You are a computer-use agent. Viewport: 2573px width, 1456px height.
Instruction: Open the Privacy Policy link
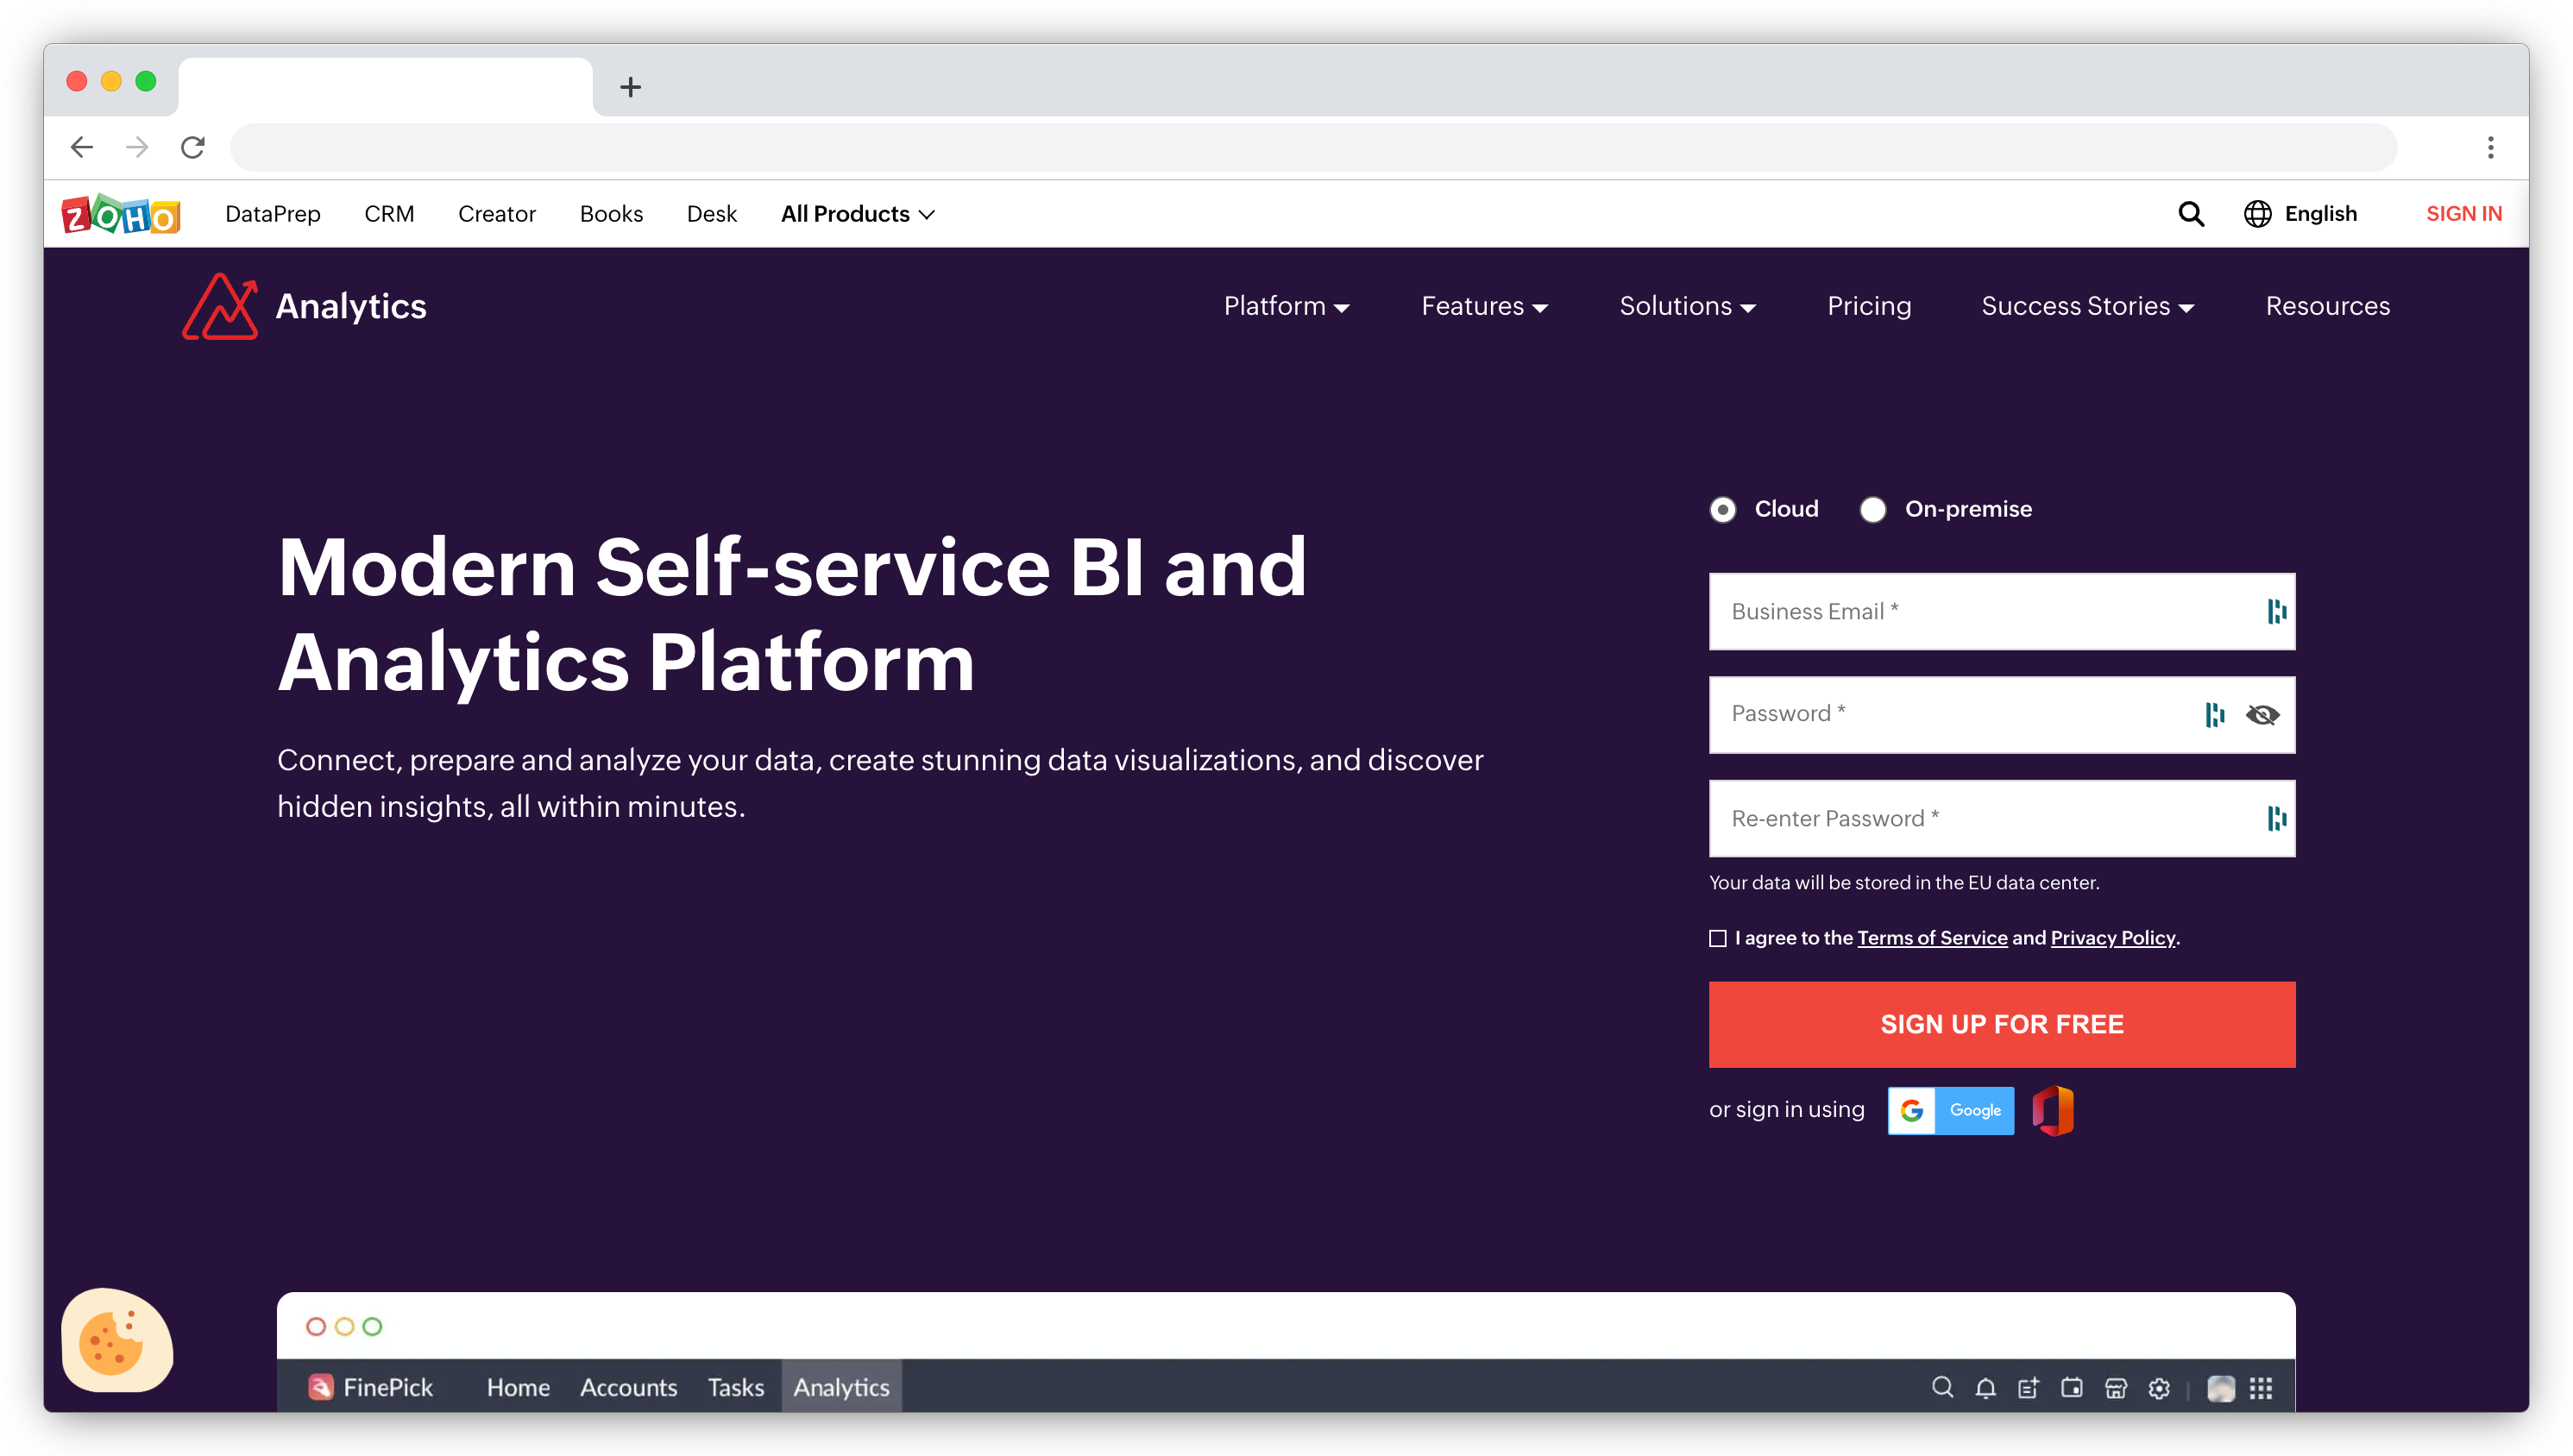[2112, 938]
